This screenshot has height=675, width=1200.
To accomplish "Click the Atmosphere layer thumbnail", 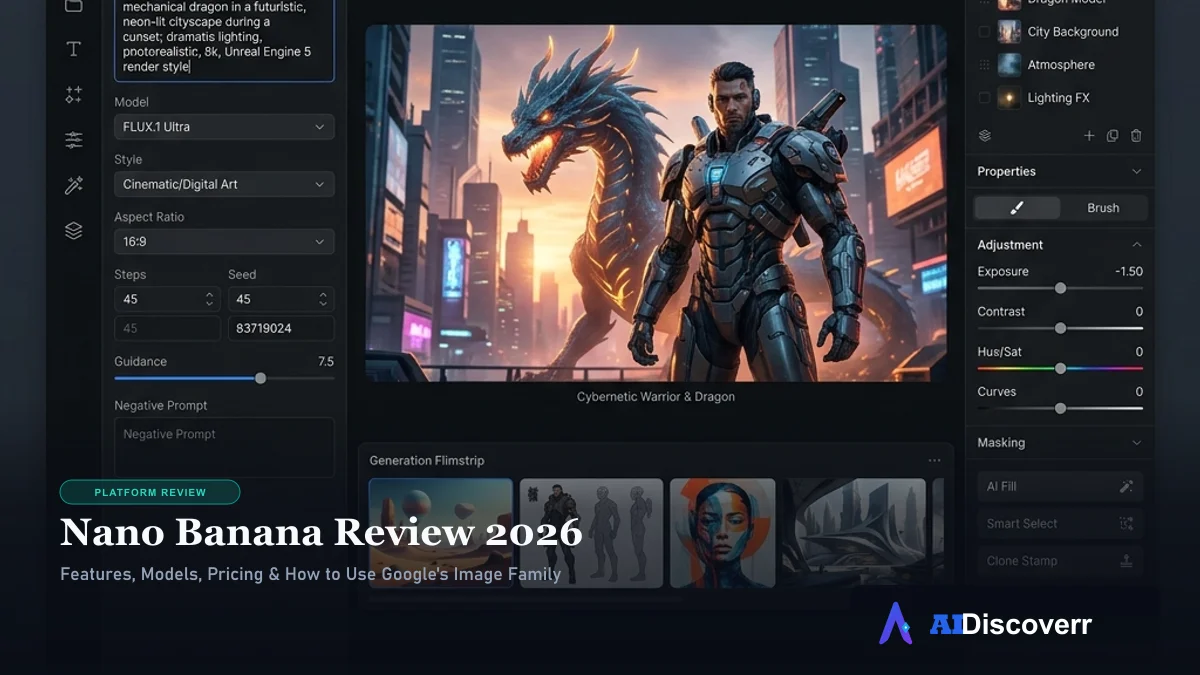I will (x=1009, y=65).
